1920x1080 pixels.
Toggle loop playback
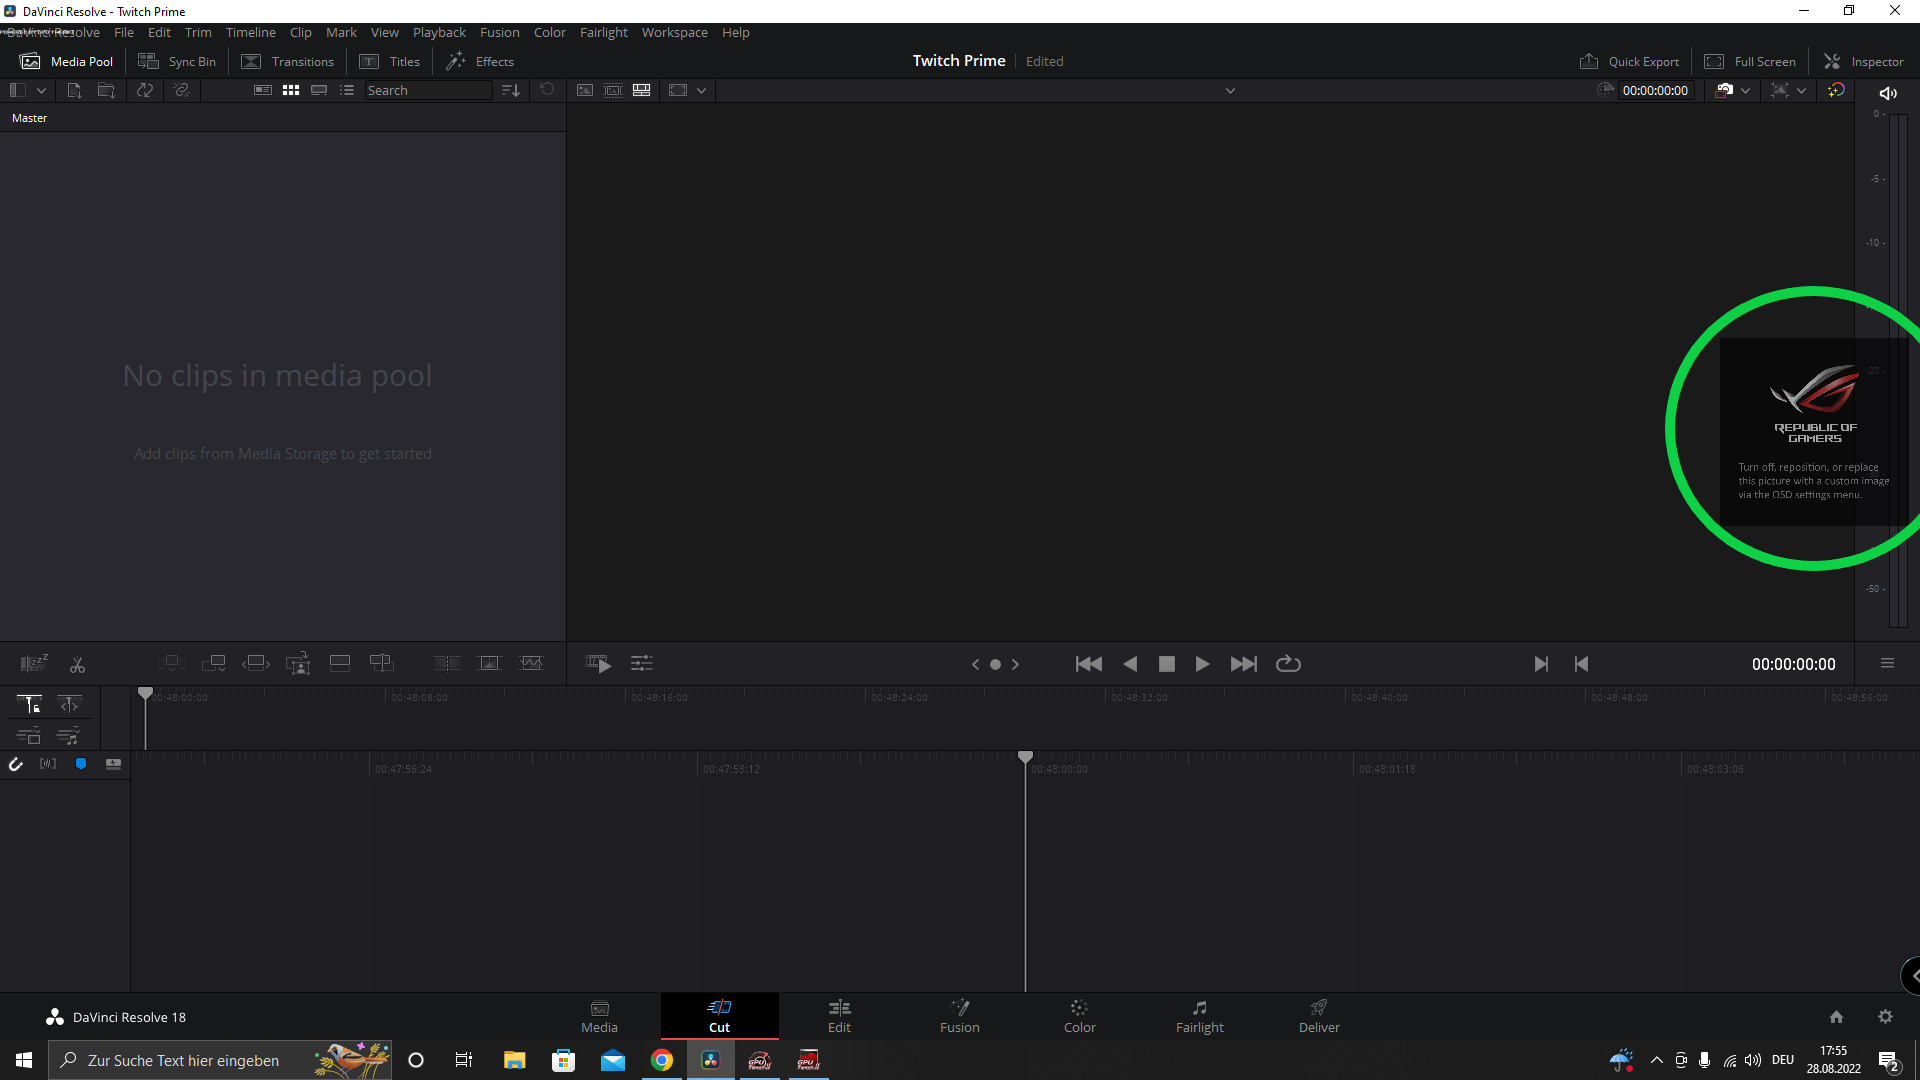1288,664
